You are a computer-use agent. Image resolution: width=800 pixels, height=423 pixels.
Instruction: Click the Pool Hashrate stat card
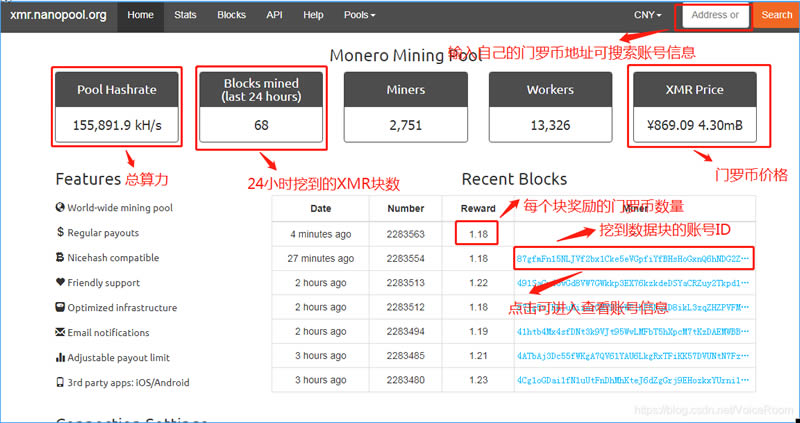click(117, 105)
